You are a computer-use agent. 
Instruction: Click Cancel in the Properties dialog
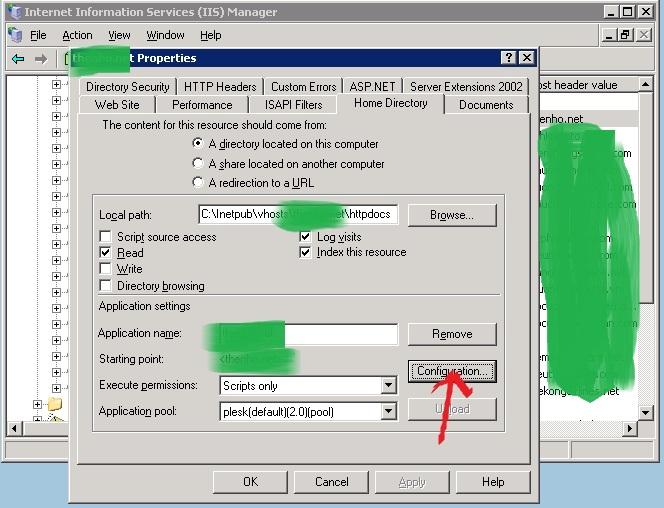[332, 482]
